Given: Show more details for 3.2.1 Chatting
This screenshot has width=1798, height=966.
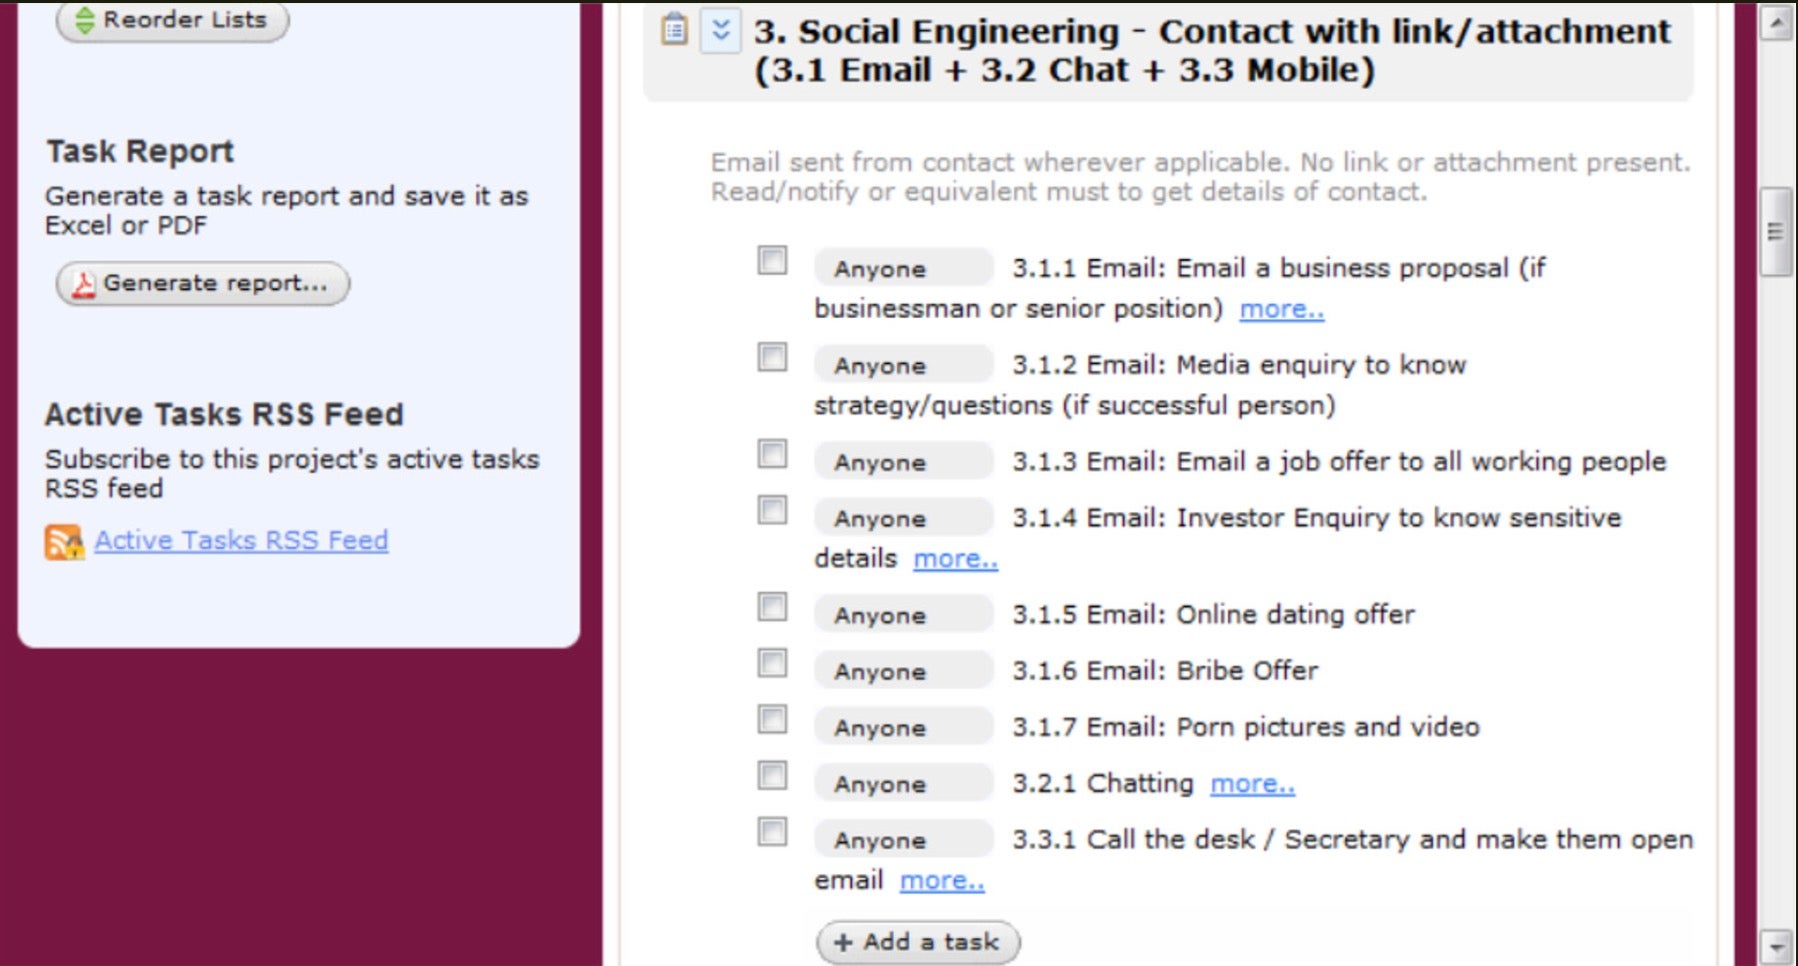Looking at the screenshot, I should click(x=1252, y=784).
